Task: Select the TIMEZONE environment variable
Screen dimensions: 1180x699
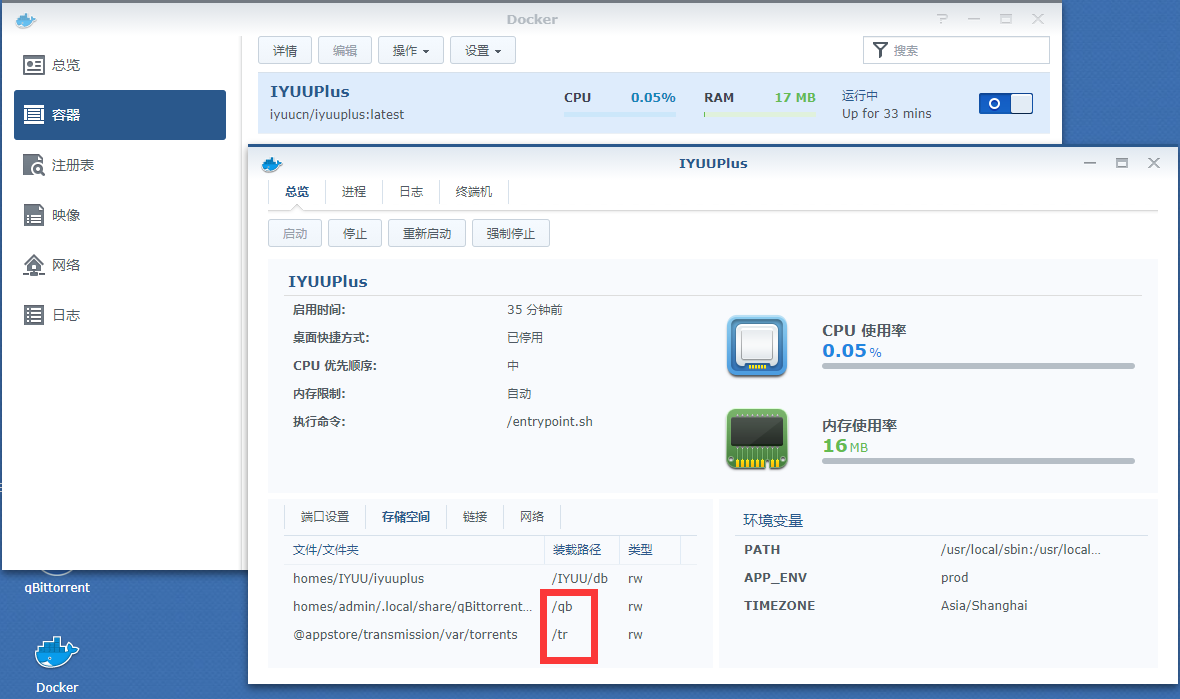Action: pos(941,605)
